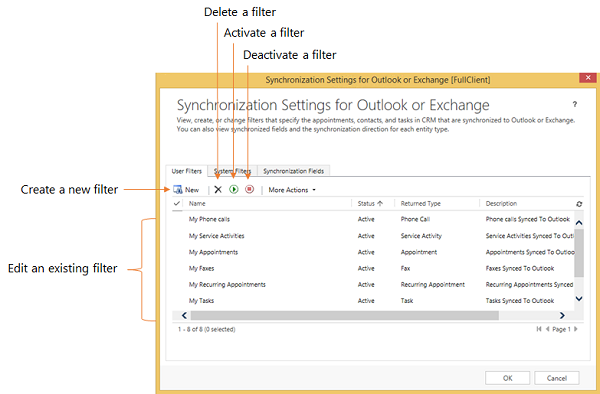Screen dimensions: 600x394
Task: Click horizontal scroll right arrow
Action: [x=562, y=315]
